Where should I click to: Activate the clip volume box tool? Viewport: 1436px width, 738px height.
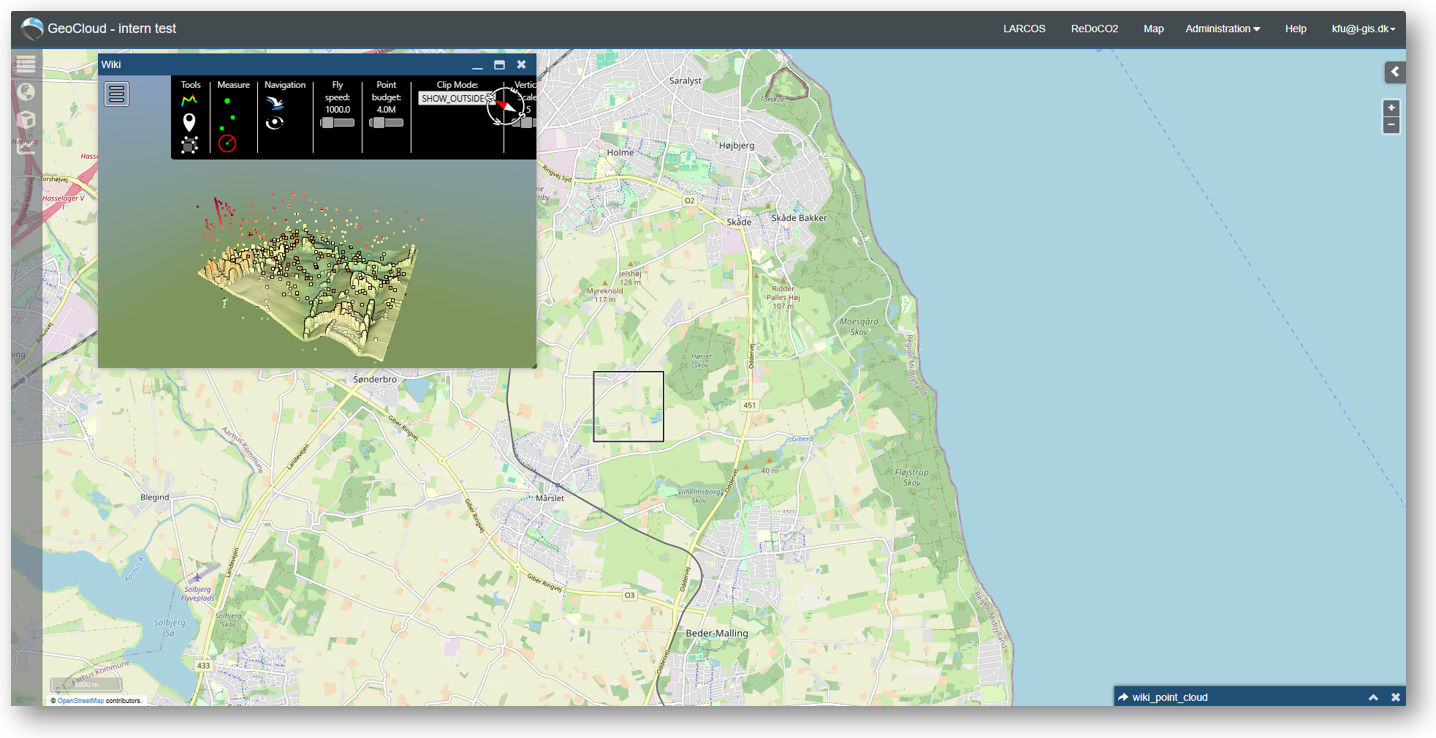(x=189, y=145)
